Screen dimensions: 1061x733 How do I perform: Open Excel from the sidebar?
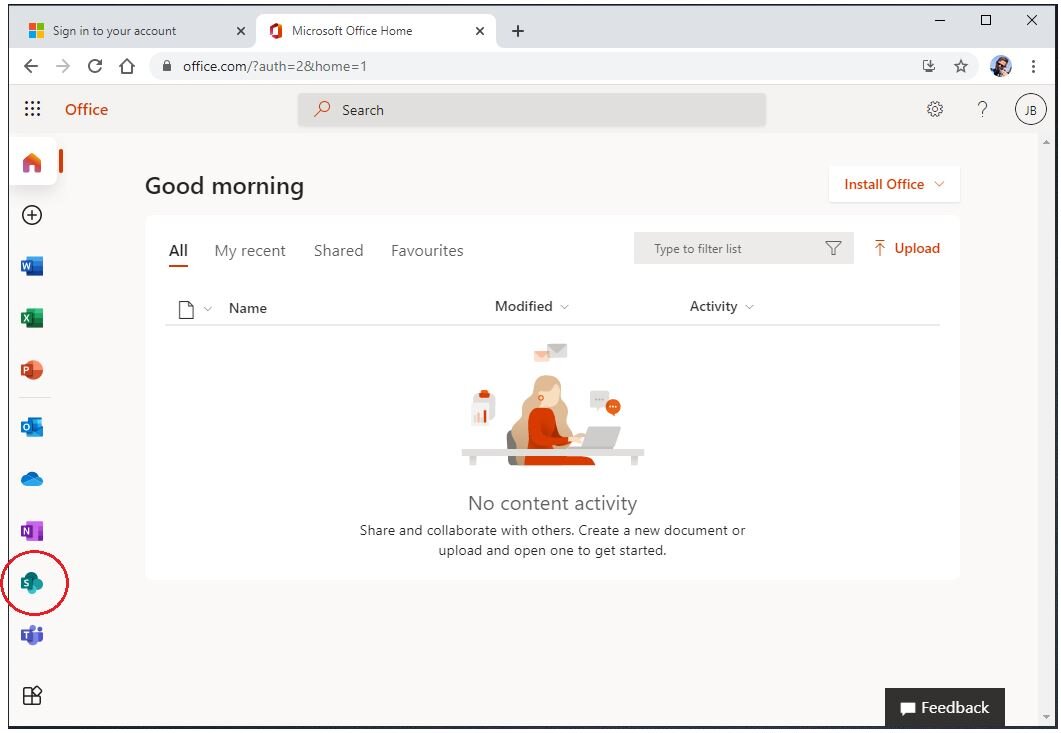point(32,317)
